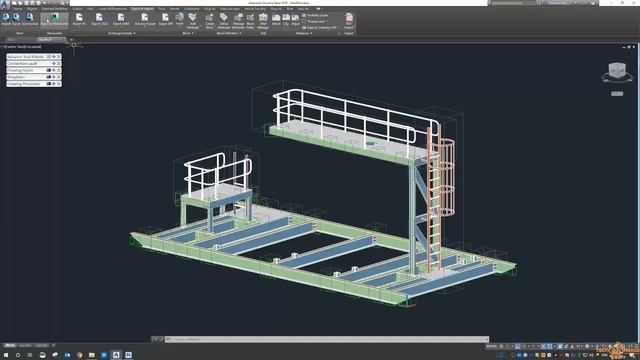
Task: Click the Advance Steel taskbar icon
Action: tap(116, 355)
